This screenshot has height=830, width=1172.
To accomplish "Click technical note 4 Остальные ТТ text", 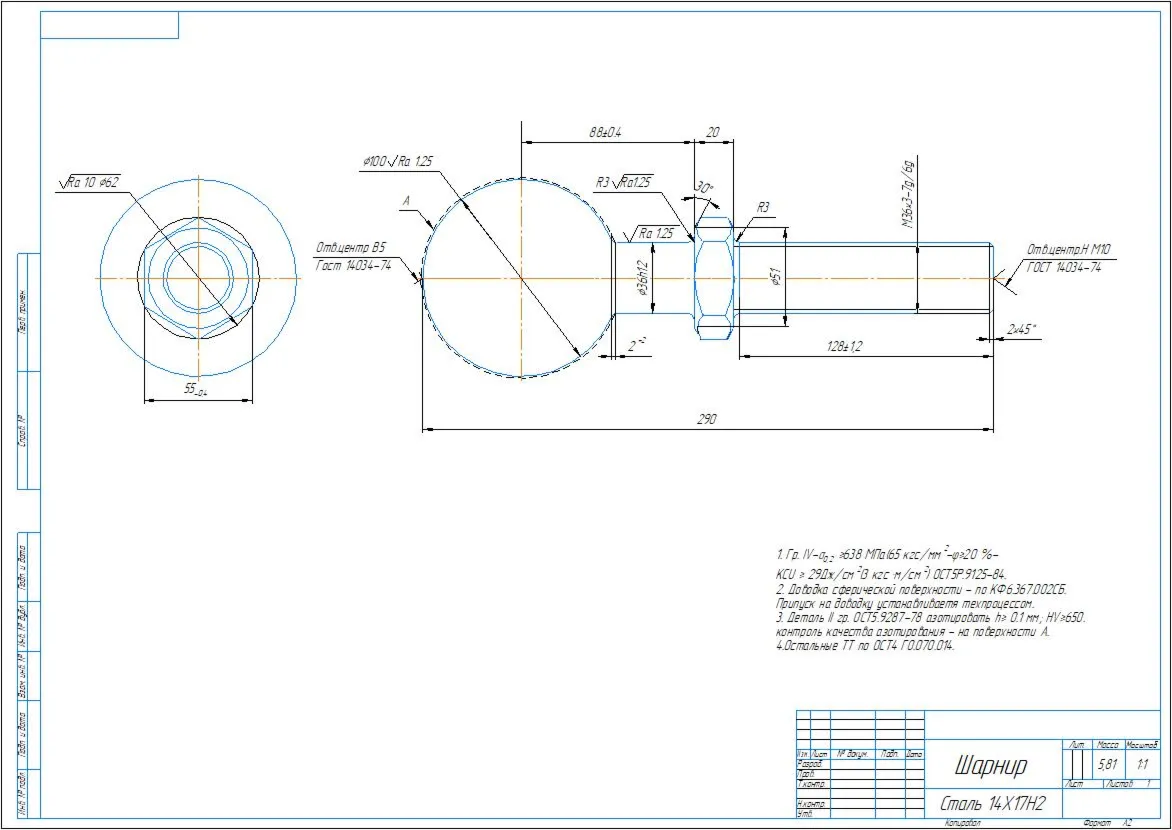I will pyautogui.click(x=866, y=647).
